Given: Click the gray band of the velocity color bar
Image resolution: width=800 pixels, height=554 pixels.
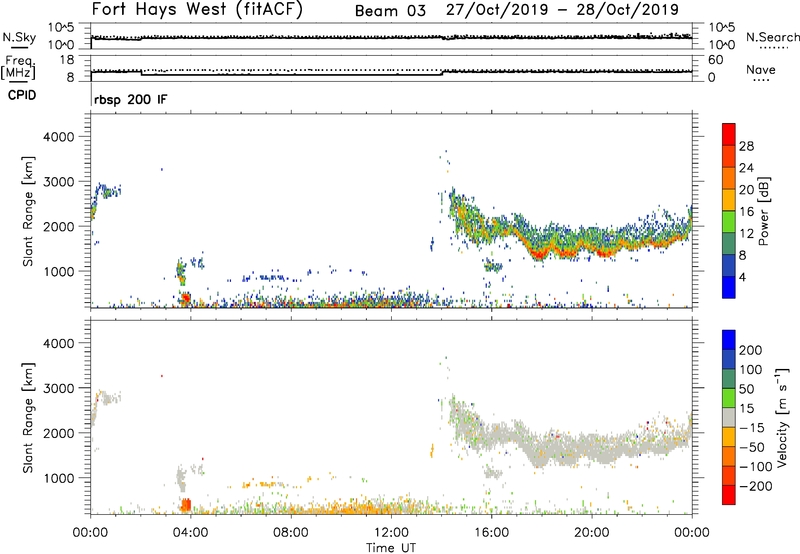Looking at the screenshot, I should (x=729, y=417).
